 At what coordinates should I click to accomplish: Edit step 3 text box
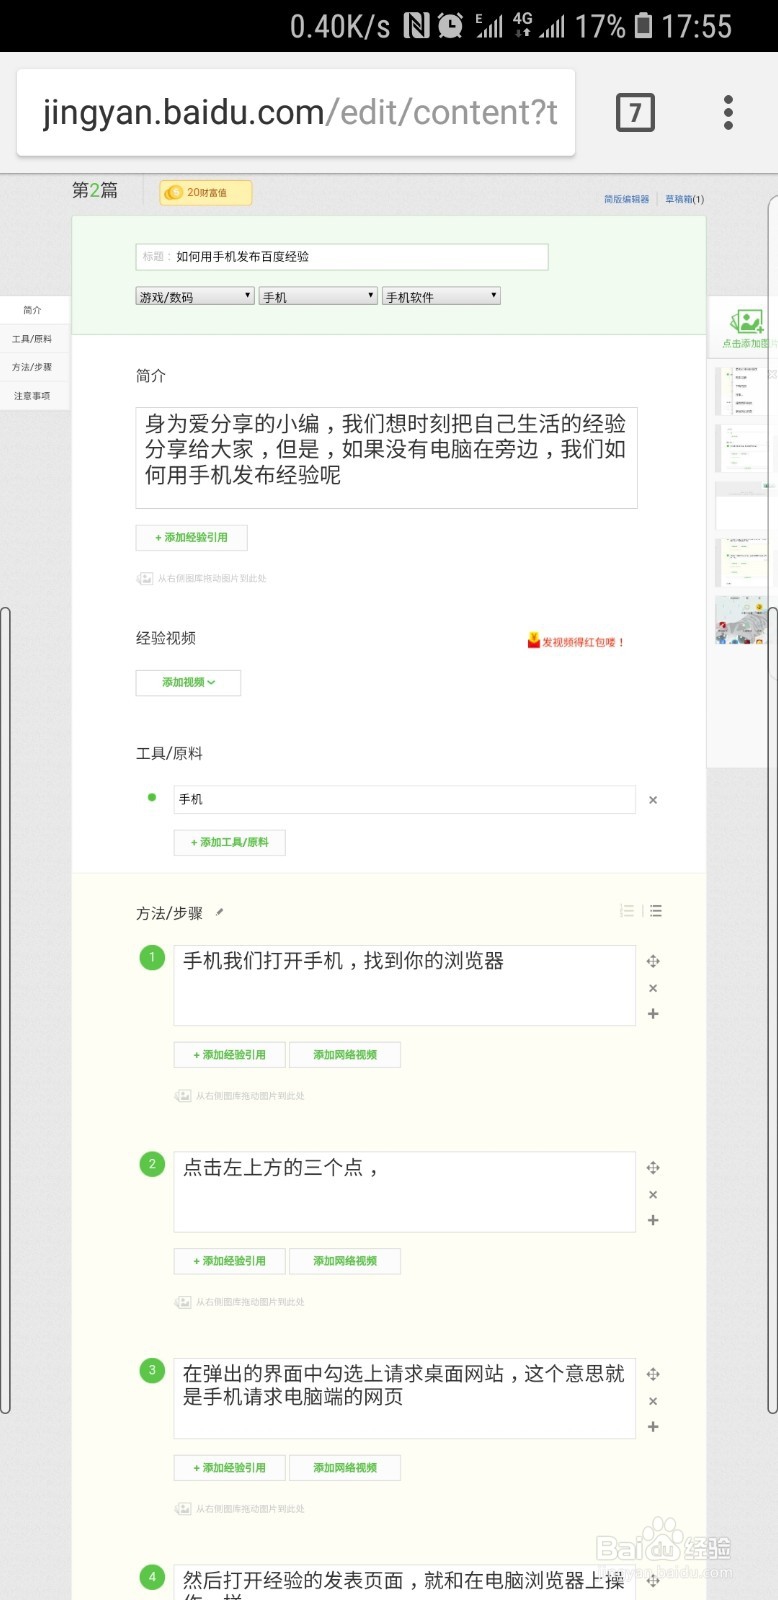(404, 1398)
